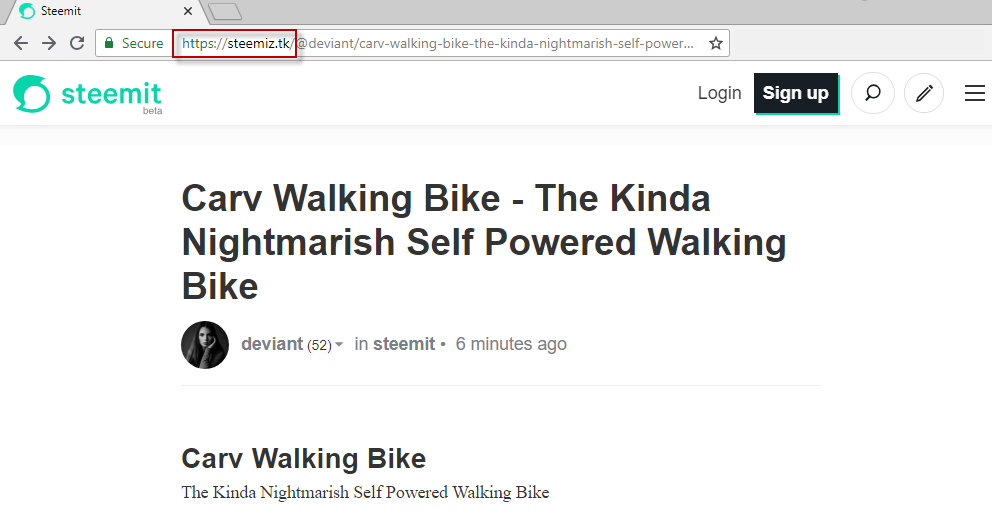
Task: Click the pencil compose post icon
Action: (x=924, y=93)
